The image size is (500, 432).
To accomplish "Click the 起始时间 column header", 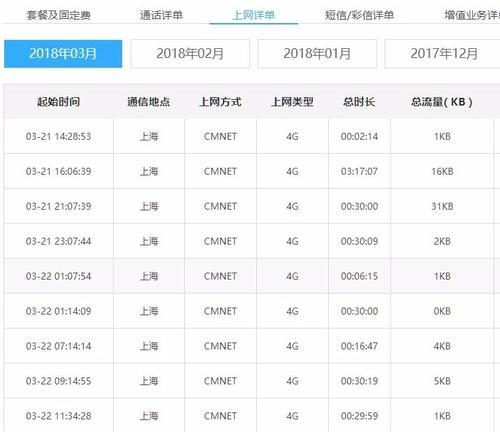I will point(58,102).
